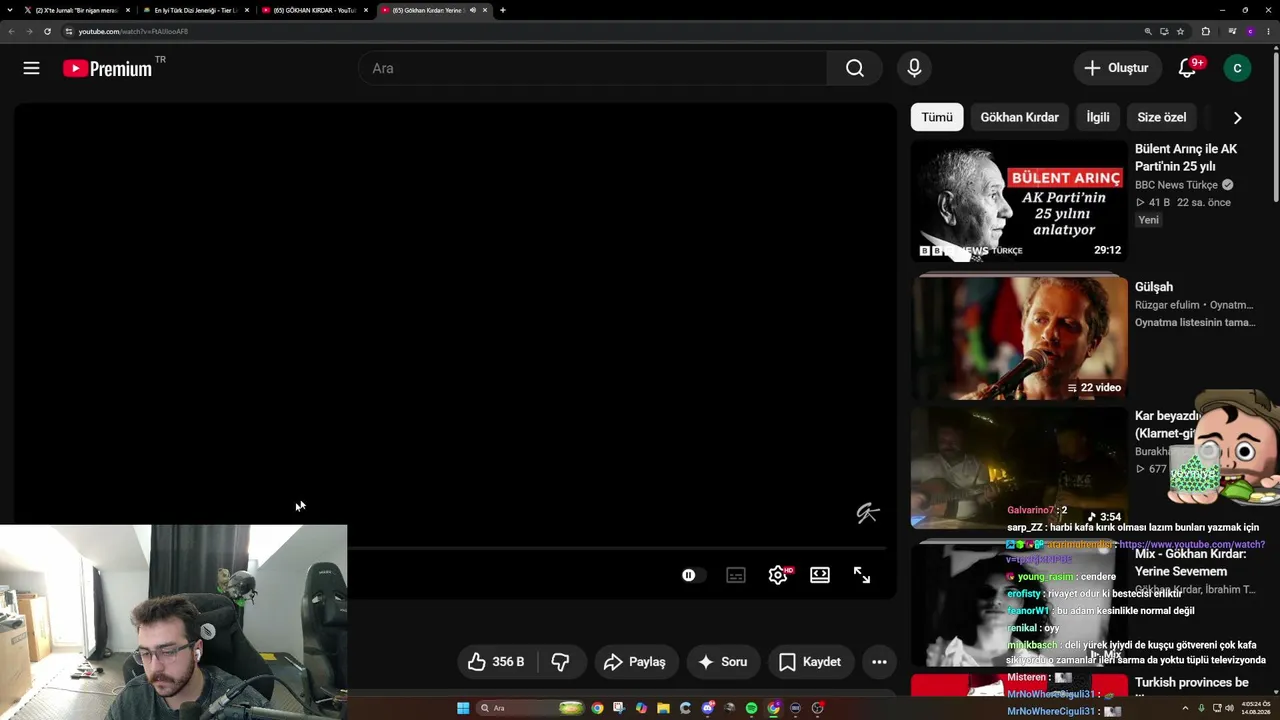Viewport: 1280px width, 720px height.
Task: Enter fullscreen in the video player
Action: click(x=862, y=575)
